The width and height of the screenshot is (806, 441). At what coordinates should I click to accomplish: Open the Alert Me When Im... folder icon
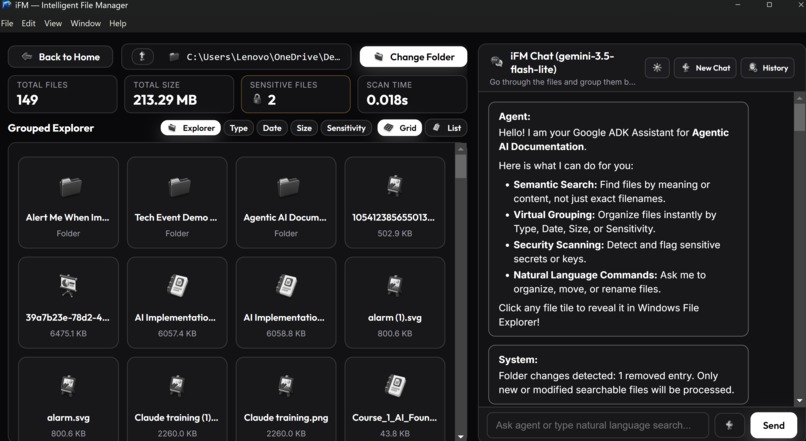tap(70, 187)
